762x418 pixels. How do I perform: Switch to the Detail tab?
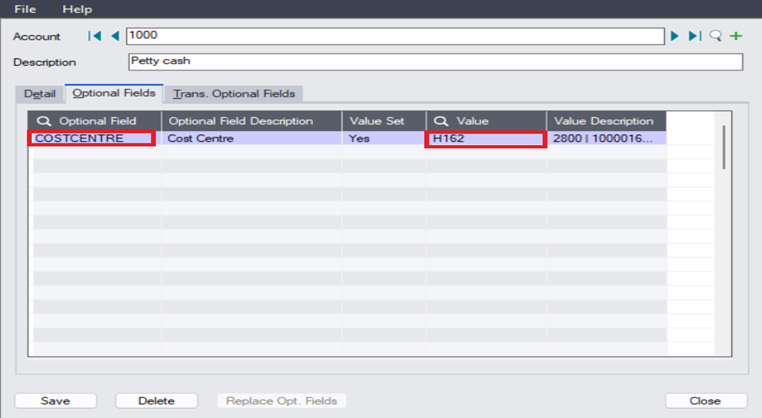click(x=40, y=93)
